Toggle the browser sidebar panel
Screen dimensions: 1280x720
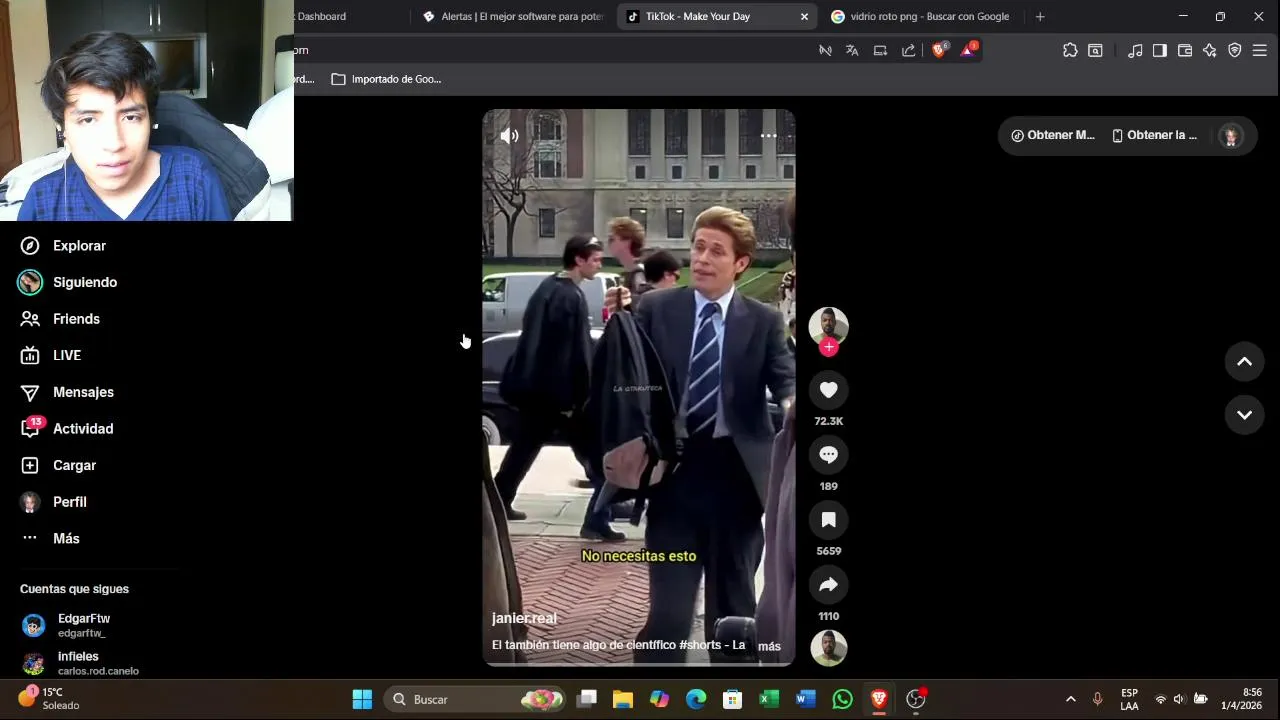point(1160,50)
